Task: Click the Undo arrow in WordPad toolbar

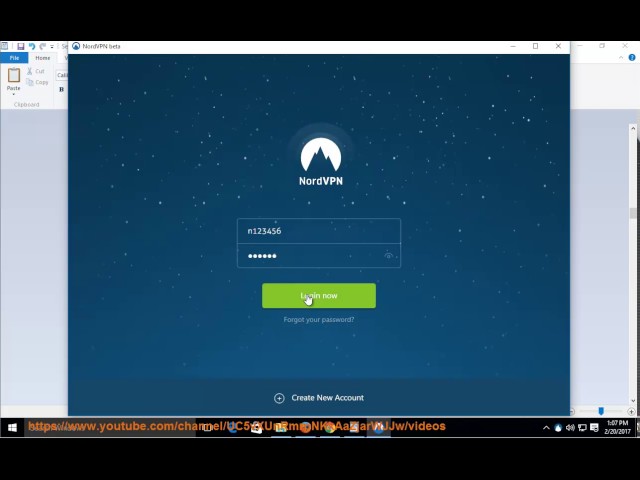Action: click(31, 47)
